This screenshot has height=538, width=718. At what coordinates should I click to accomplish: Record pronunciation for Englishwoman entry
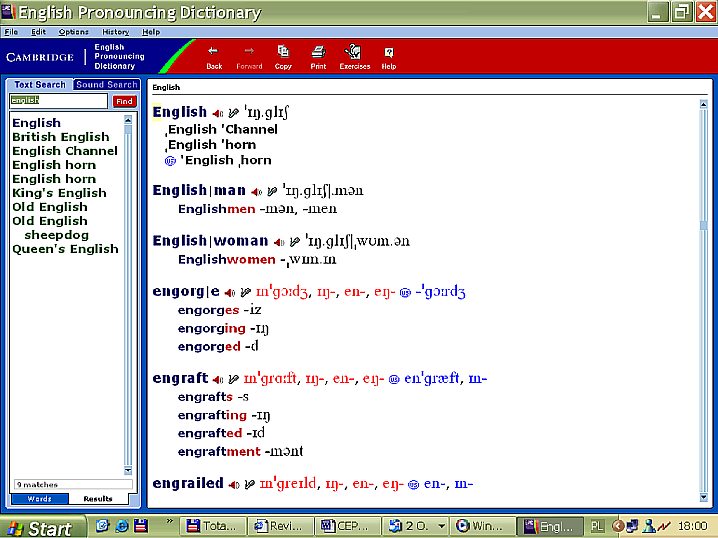click(x=295, y=241)
